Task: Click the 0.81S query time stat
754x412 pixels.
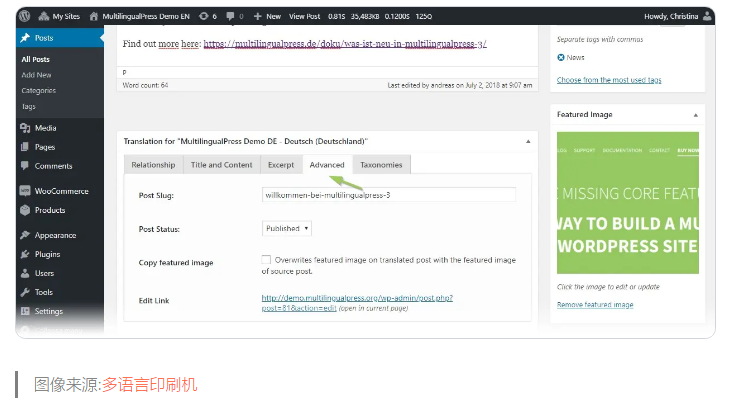Action: (337, 16)
